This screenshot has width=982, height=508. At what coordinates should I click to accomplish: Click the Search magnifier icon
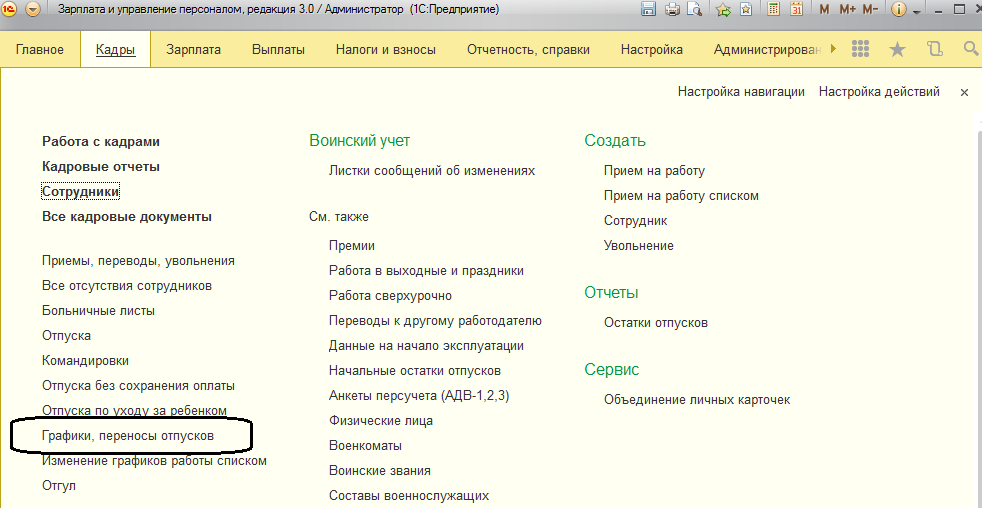969,49
